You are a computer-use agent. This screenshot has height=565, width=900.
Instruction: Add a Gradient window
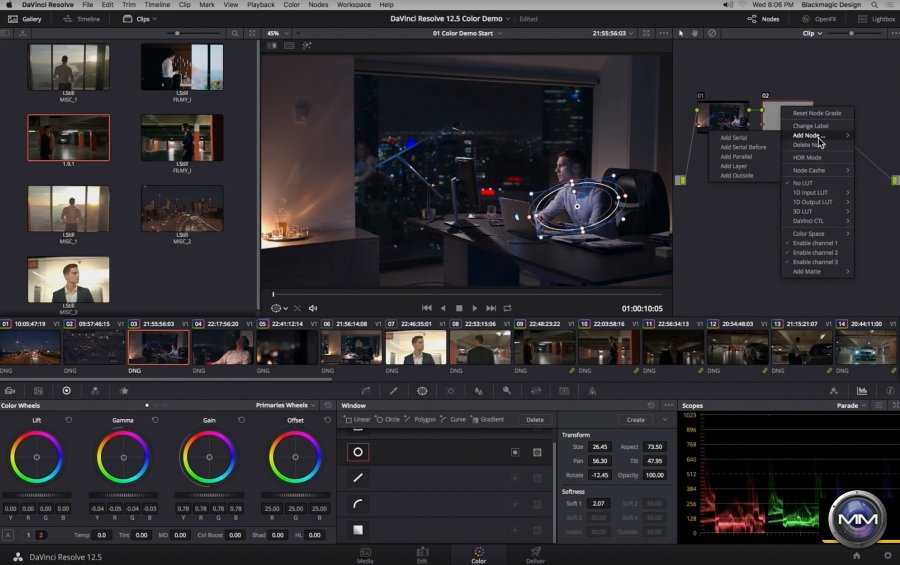coord(488,420)
